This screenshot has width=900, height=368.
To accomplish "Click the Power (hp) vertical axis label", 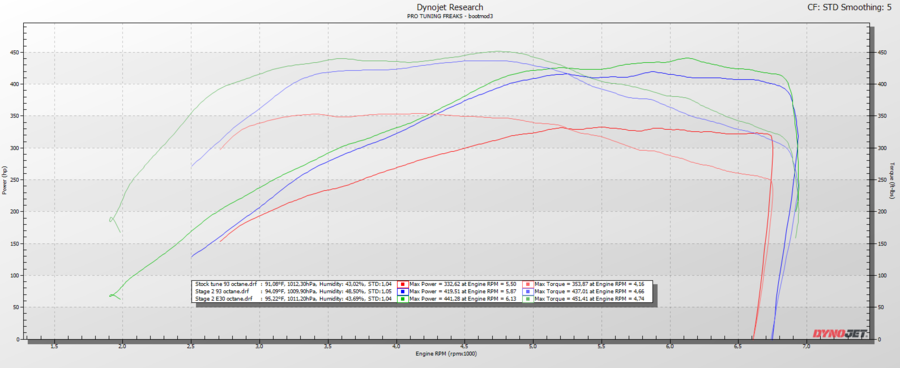I will coord(5,180).
